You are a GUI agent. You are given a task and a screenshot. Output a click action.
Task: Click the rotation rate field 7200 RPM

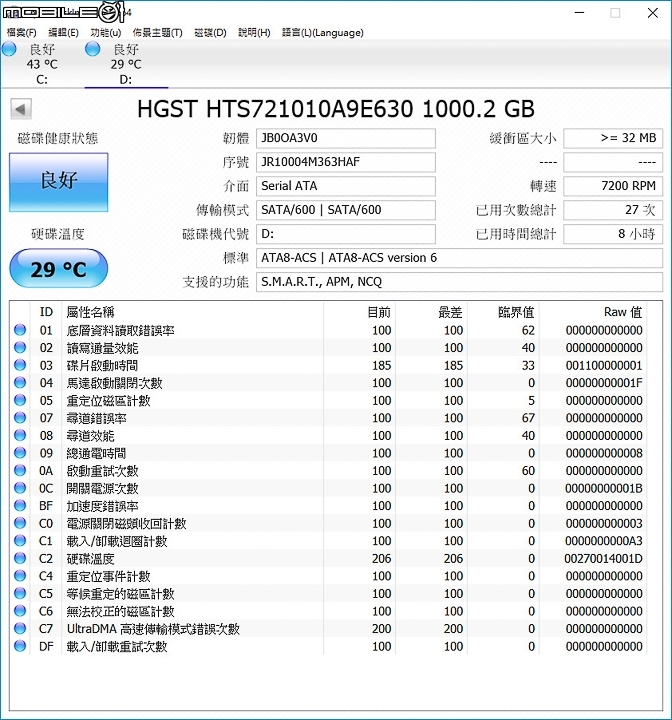[613, 186]
